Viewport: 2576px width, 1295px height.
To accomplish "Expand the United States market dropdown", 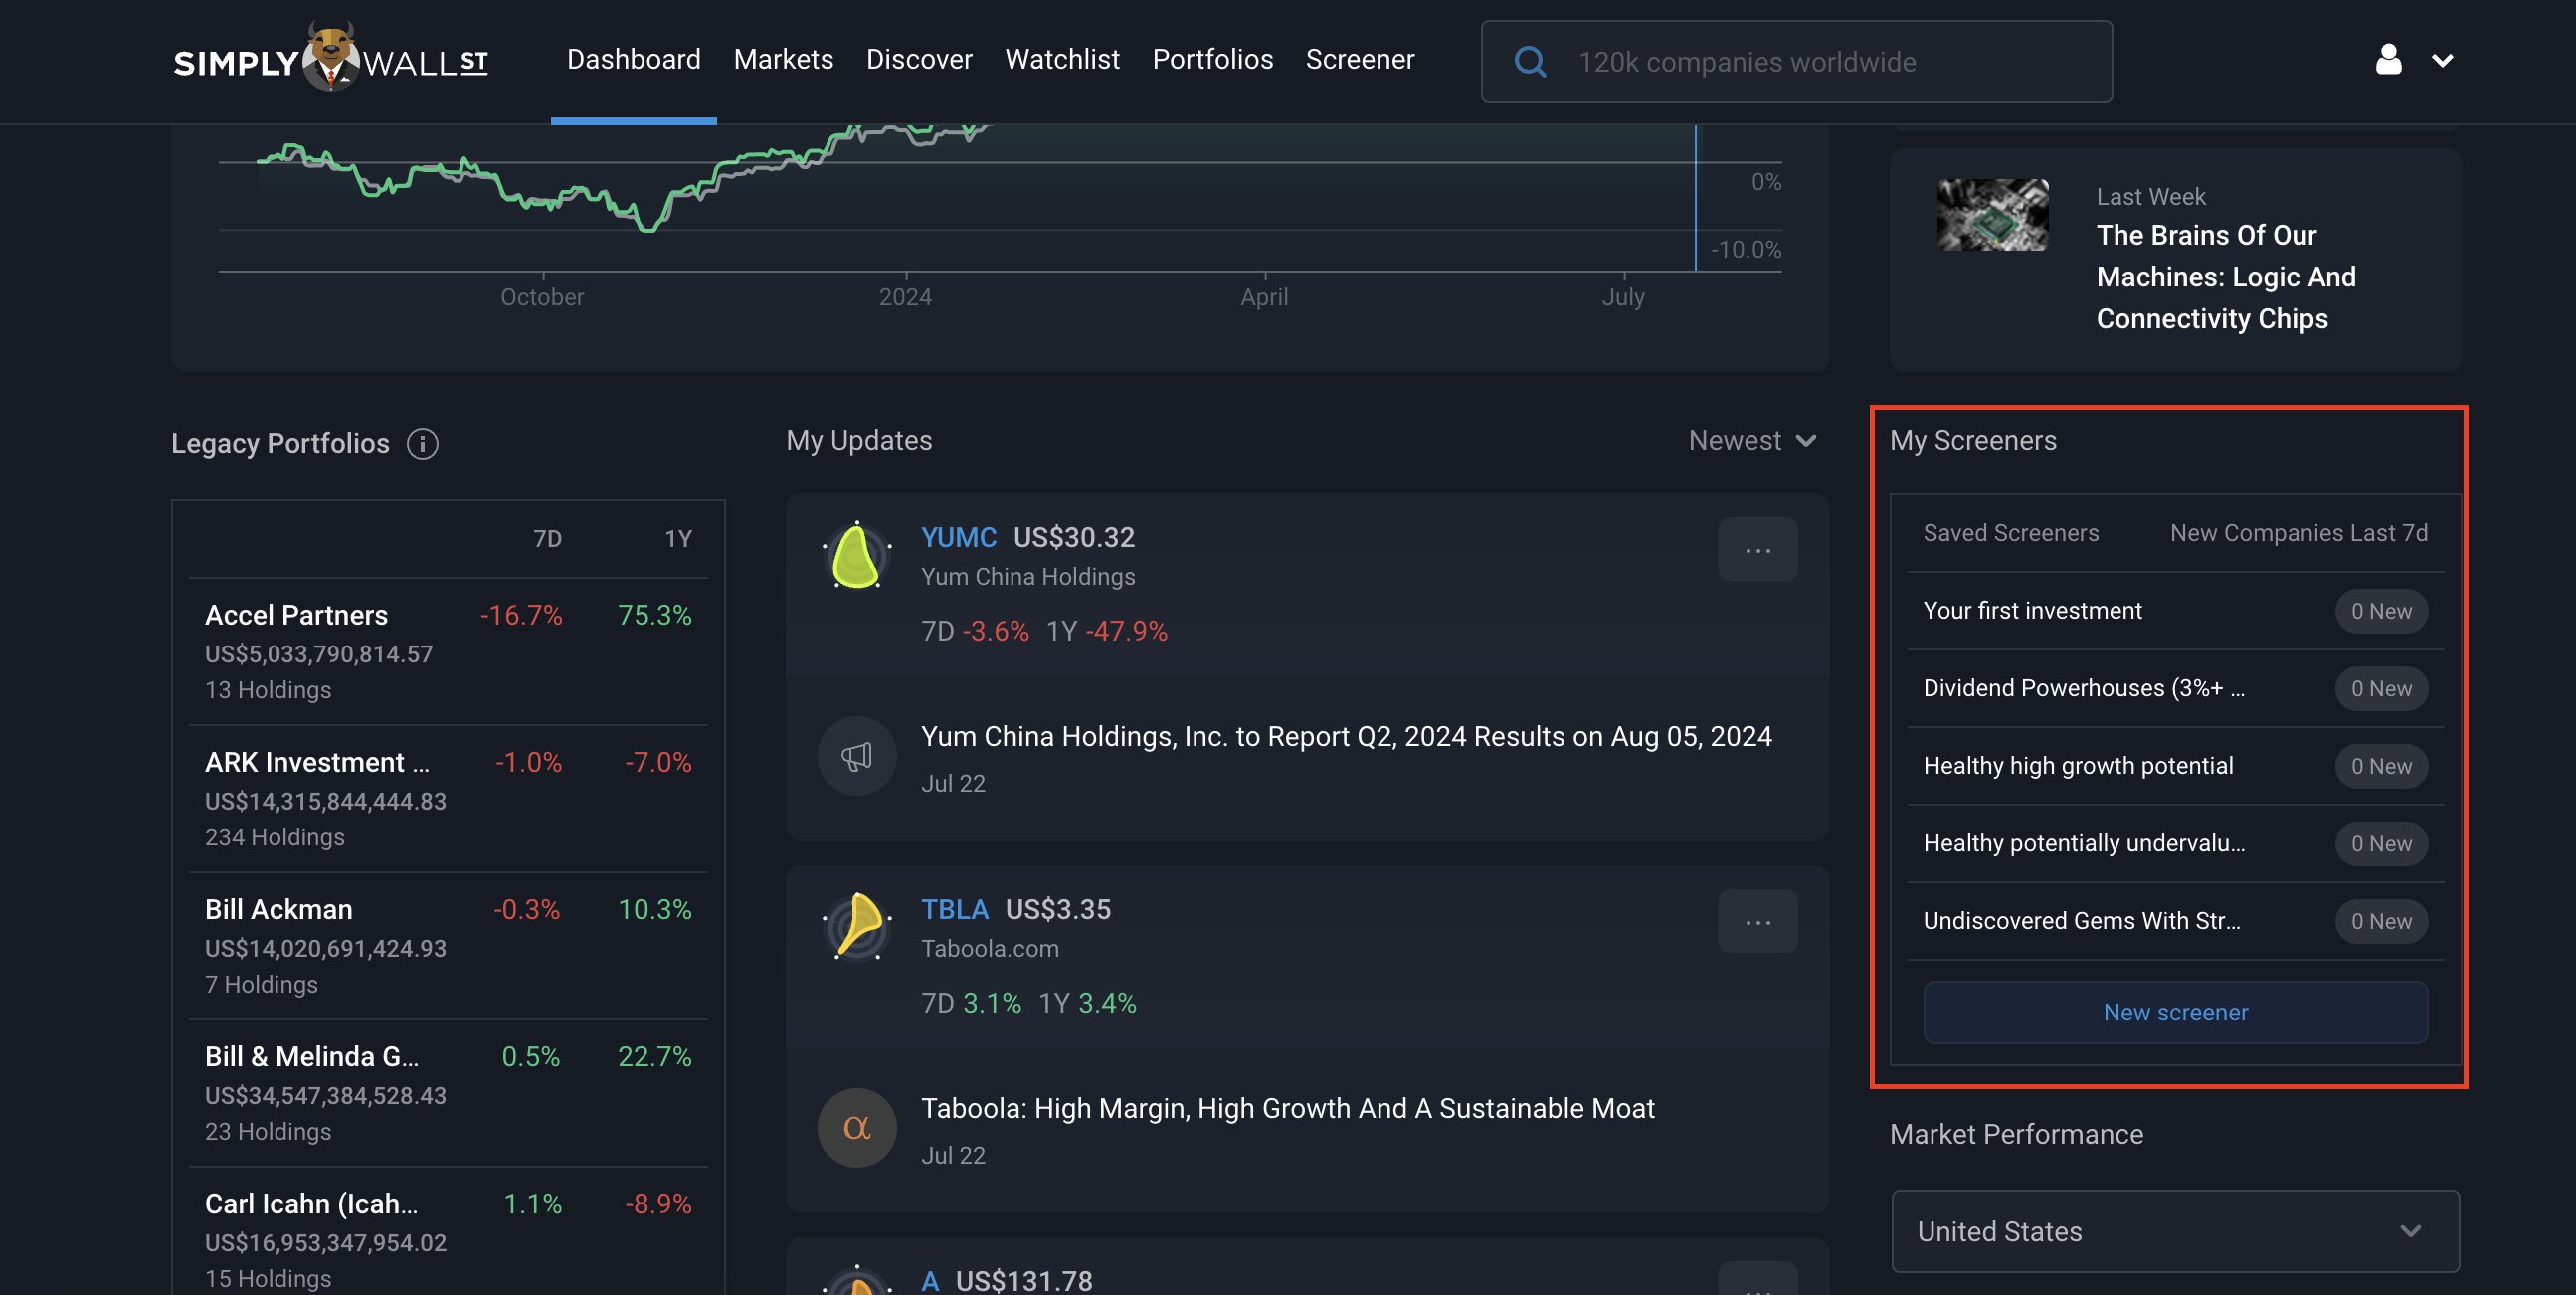I will tap(2175, 1231).
